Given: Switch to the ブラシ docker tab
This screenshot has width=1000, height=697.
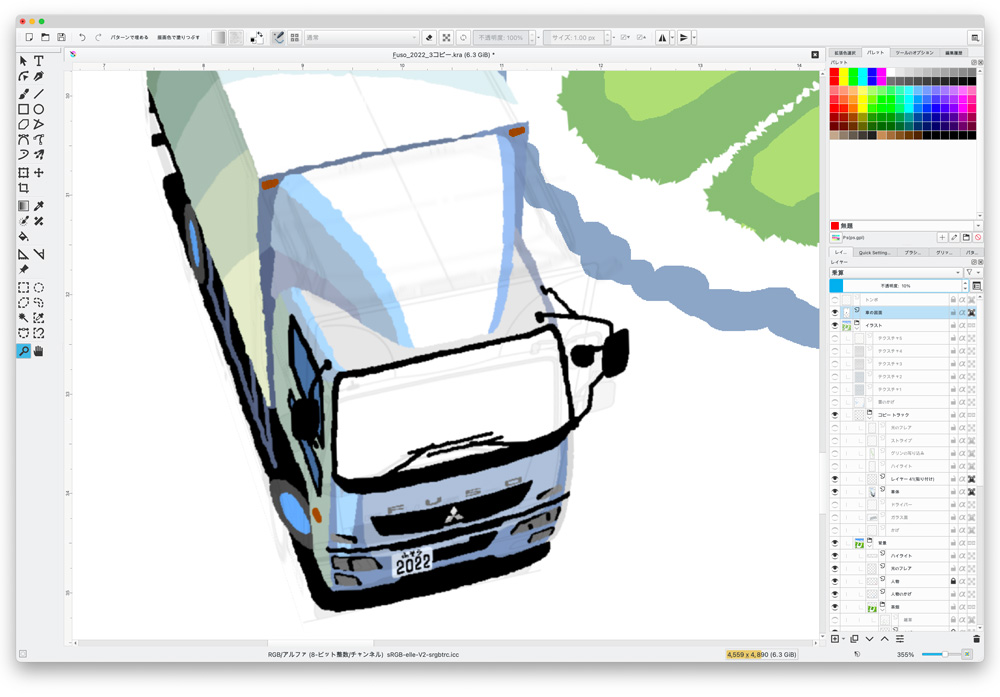Looking at the screenshot, I should point(912,253).
